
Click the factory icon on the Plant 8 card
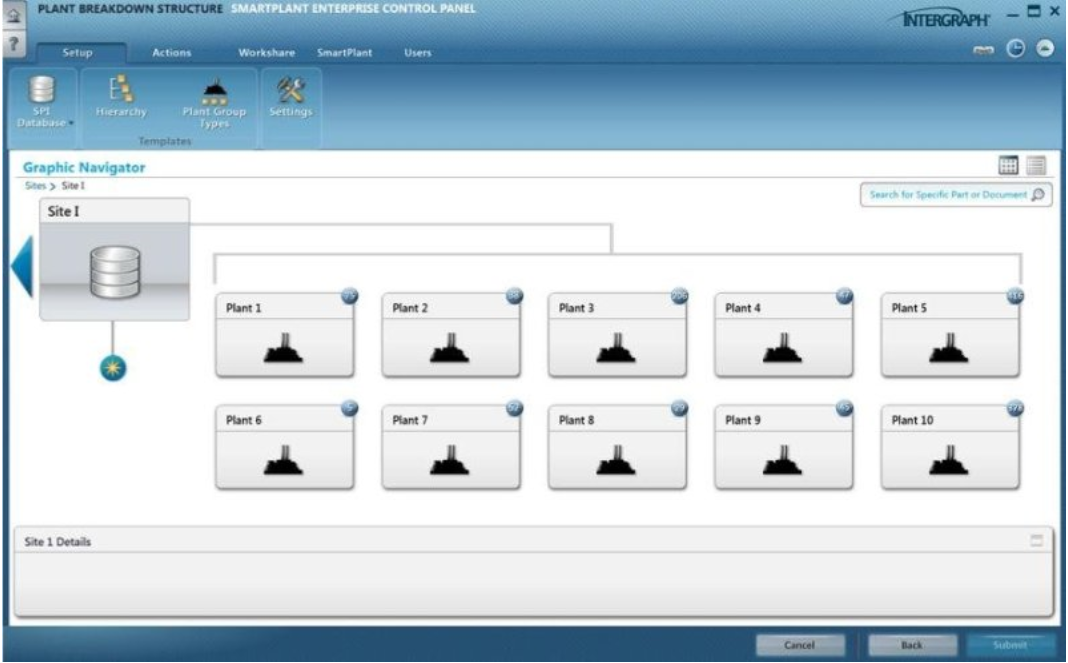click(x=616, y=461)
